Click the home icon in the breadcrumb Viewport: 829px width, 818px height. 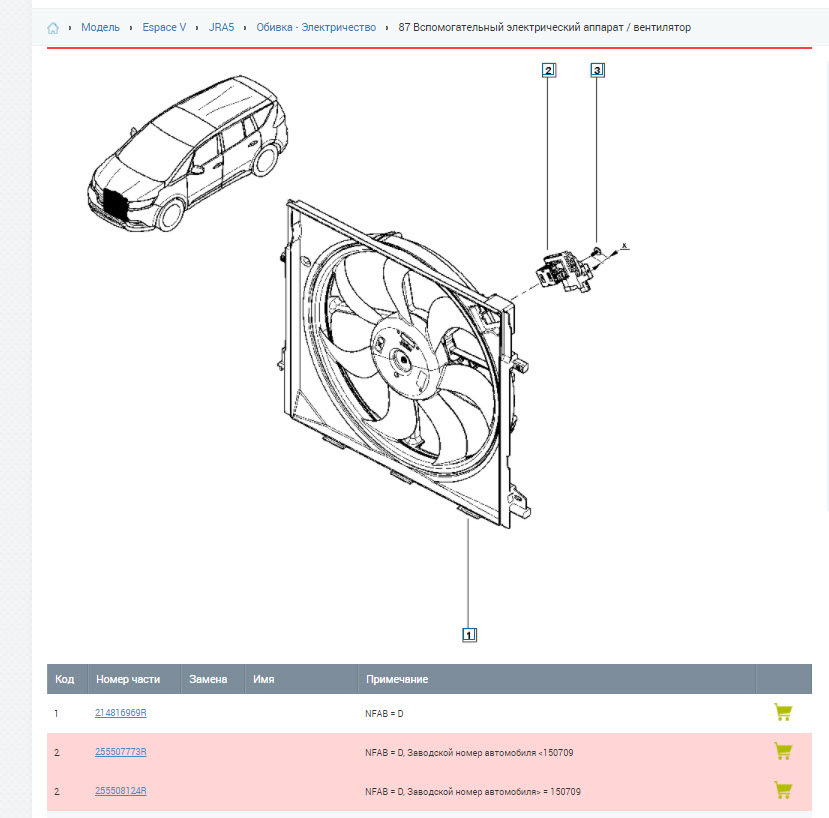53,28
